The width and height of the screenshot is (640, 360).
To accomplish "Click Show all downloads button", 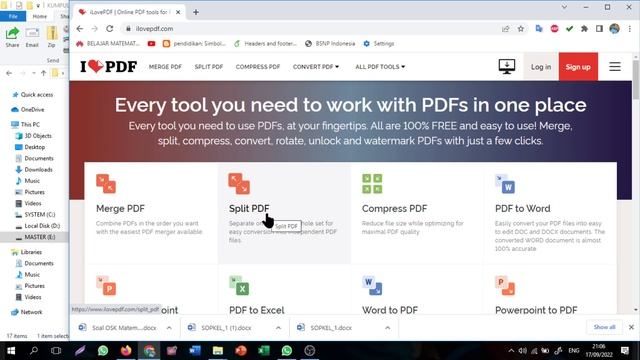I will tap(604, 327).
